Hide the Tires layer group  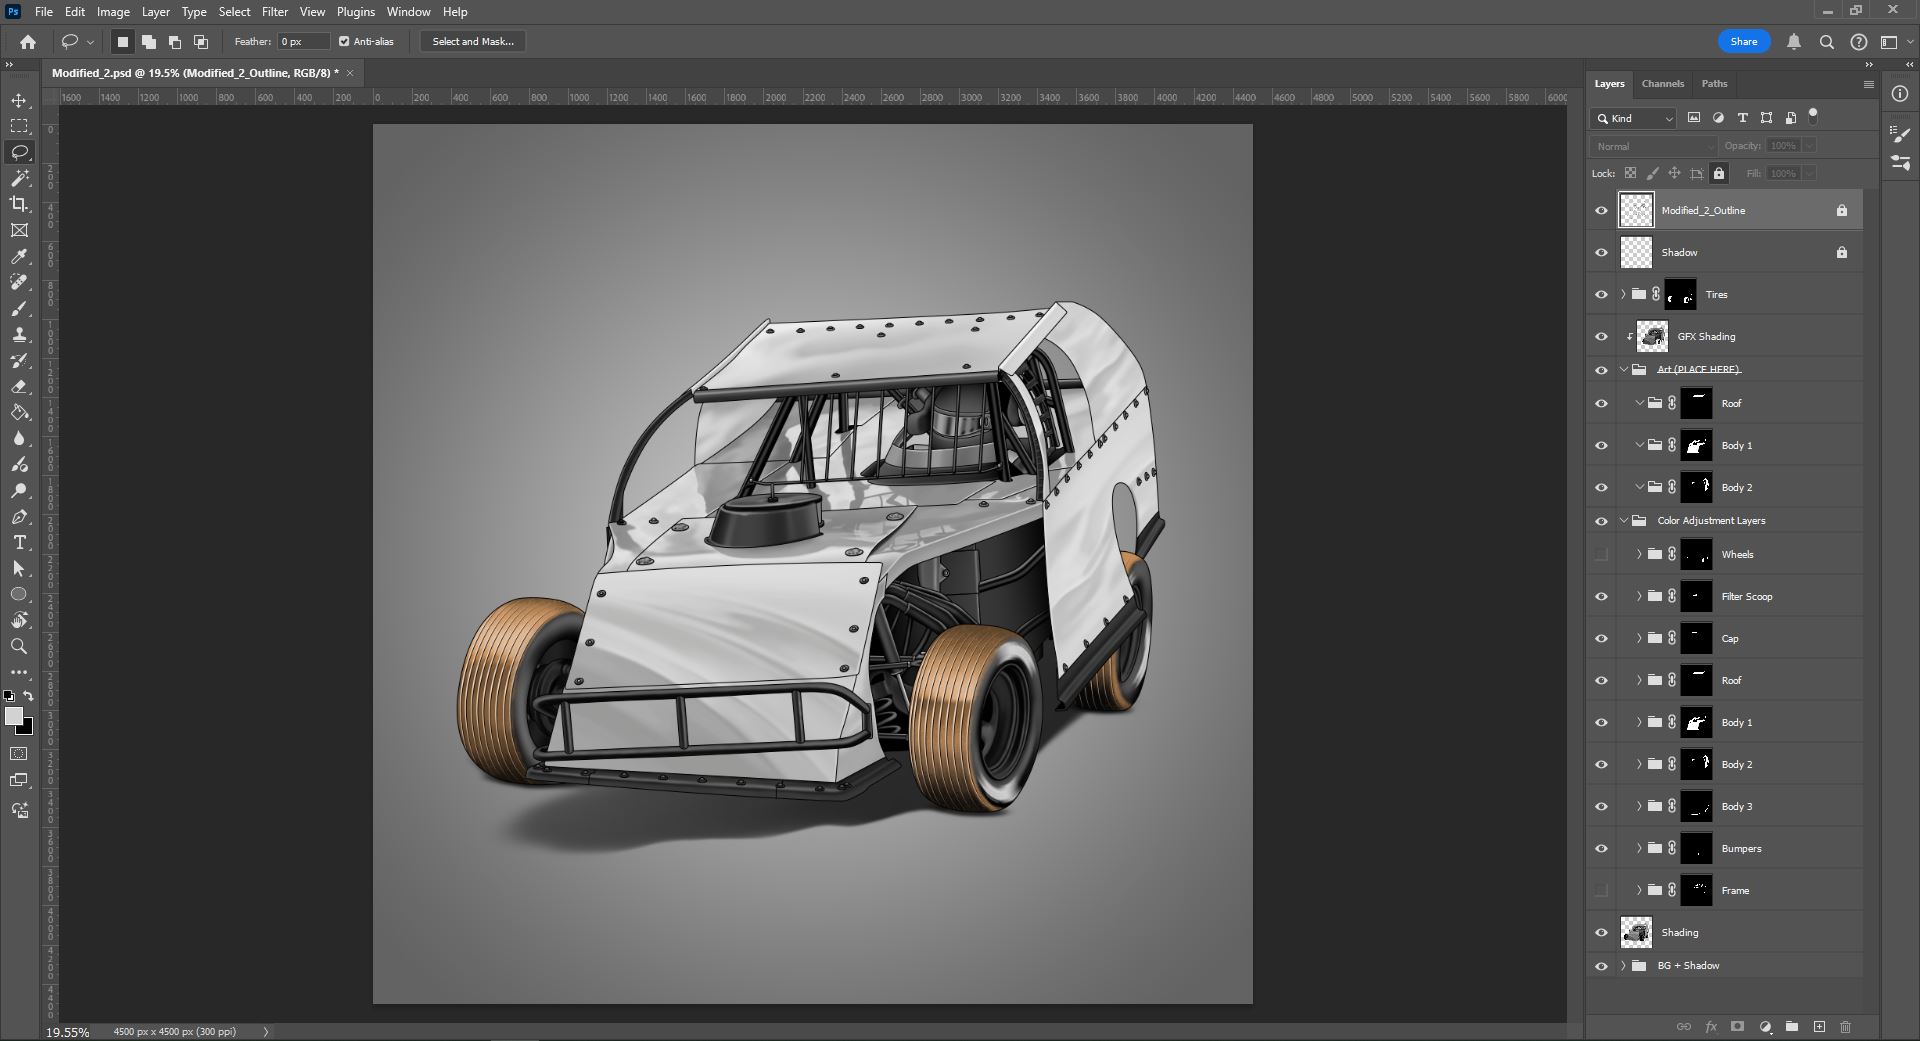1601,295
